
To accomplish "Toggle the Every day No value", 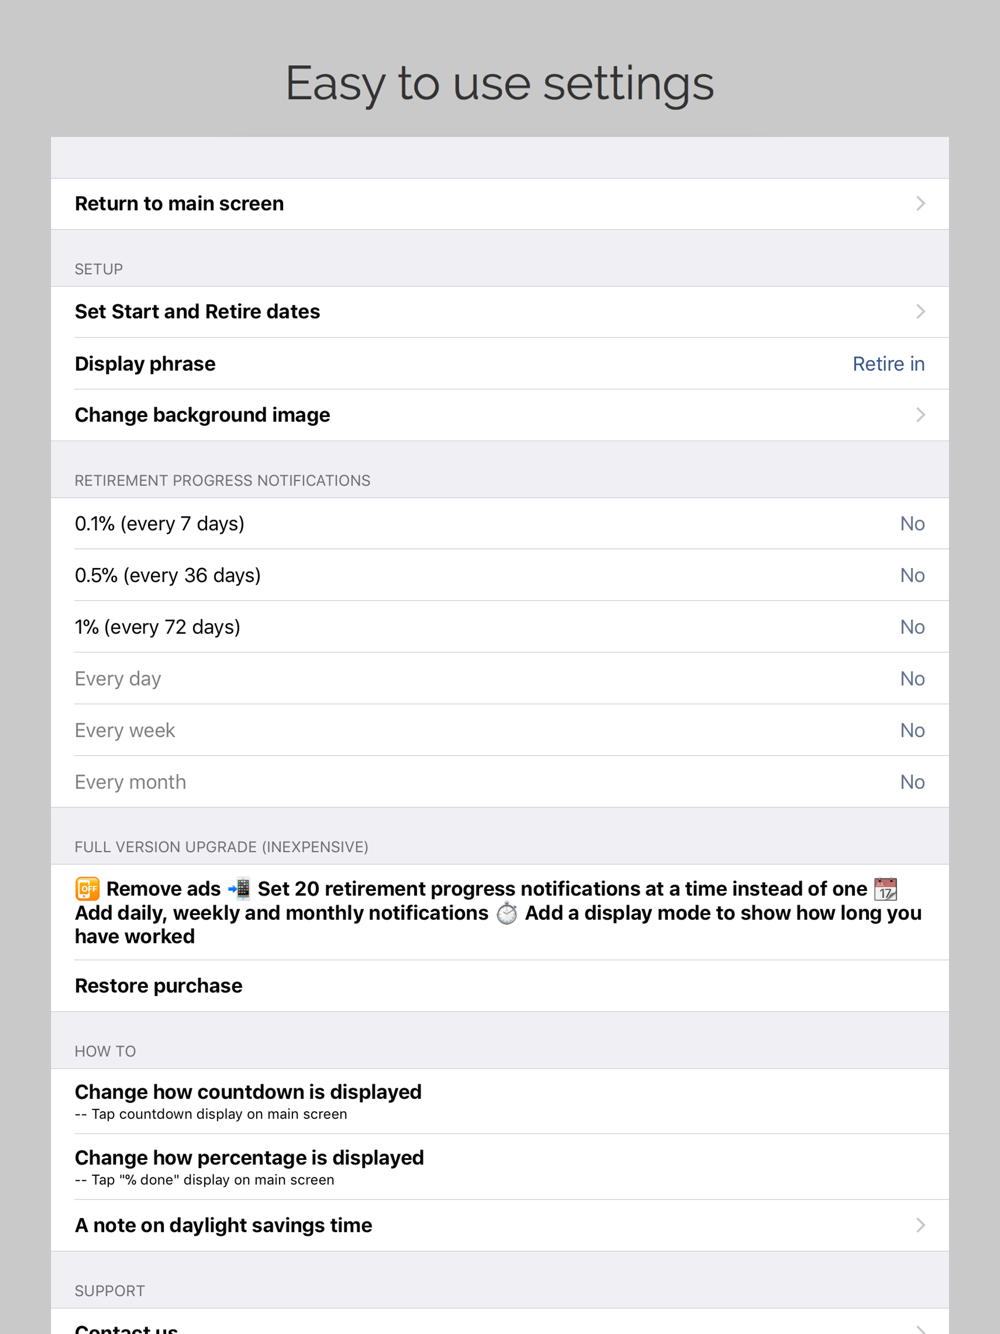I will [x=911, y=679].
